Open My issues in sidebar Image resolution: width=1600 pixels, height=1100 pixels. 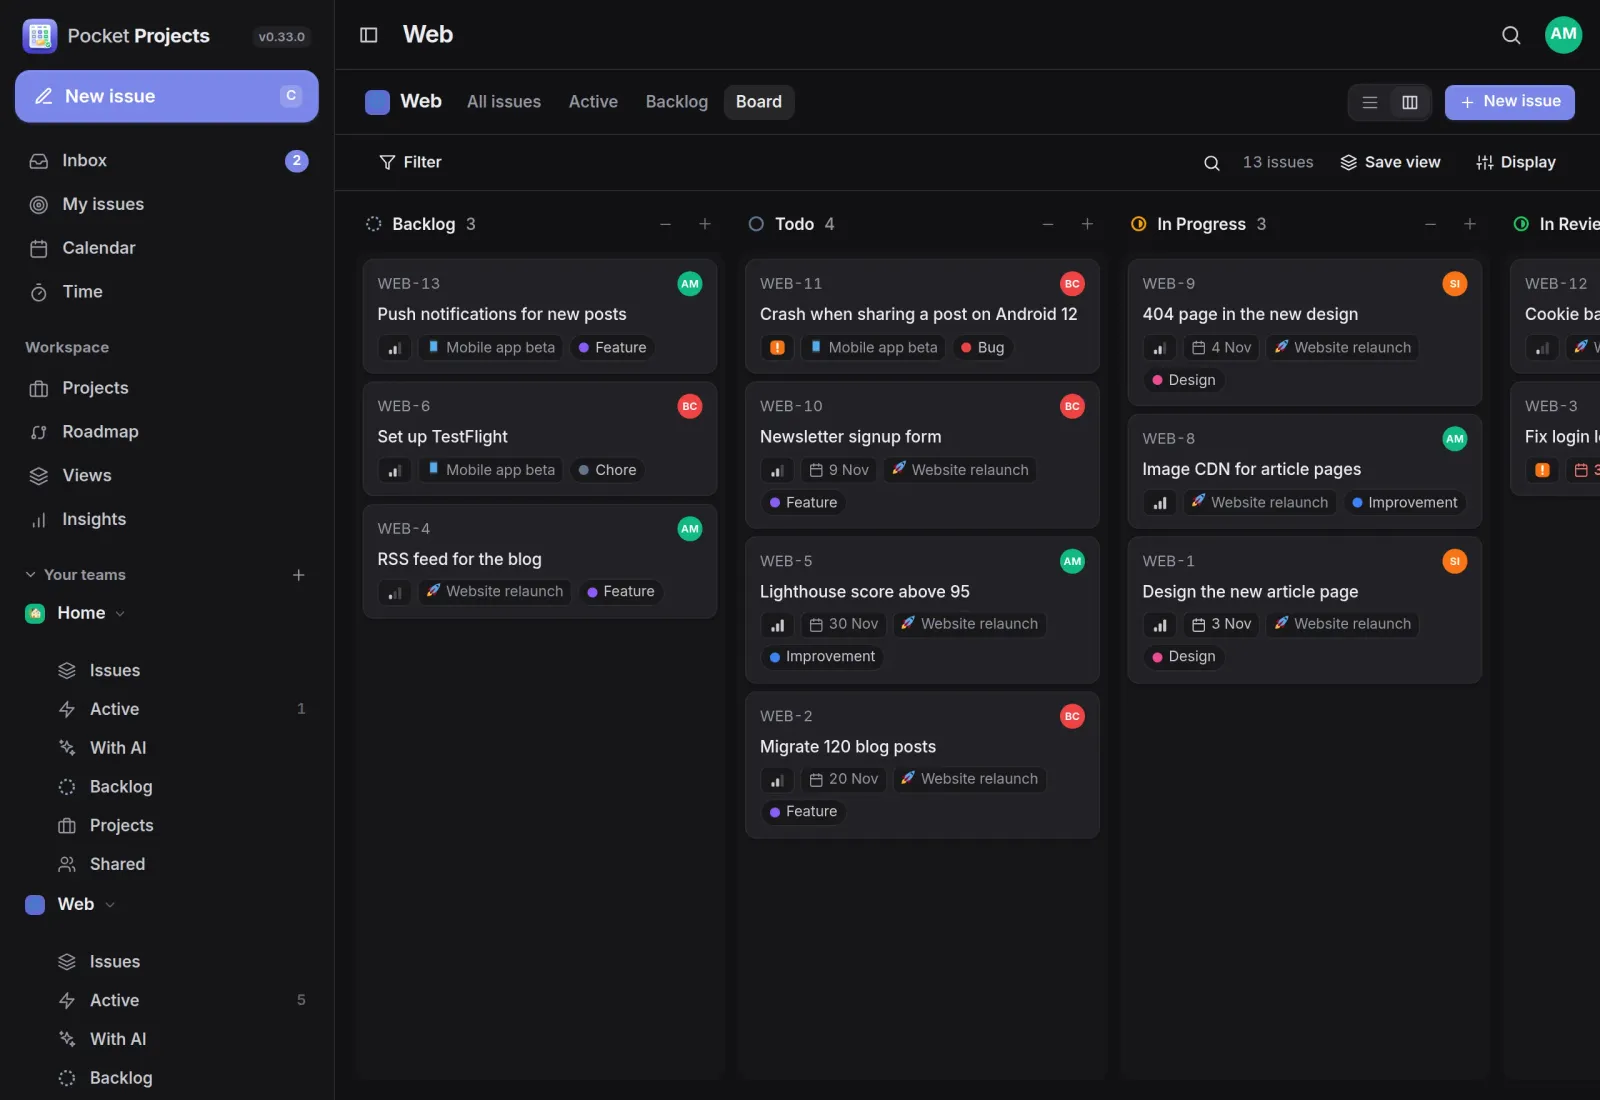coord(167,205)
